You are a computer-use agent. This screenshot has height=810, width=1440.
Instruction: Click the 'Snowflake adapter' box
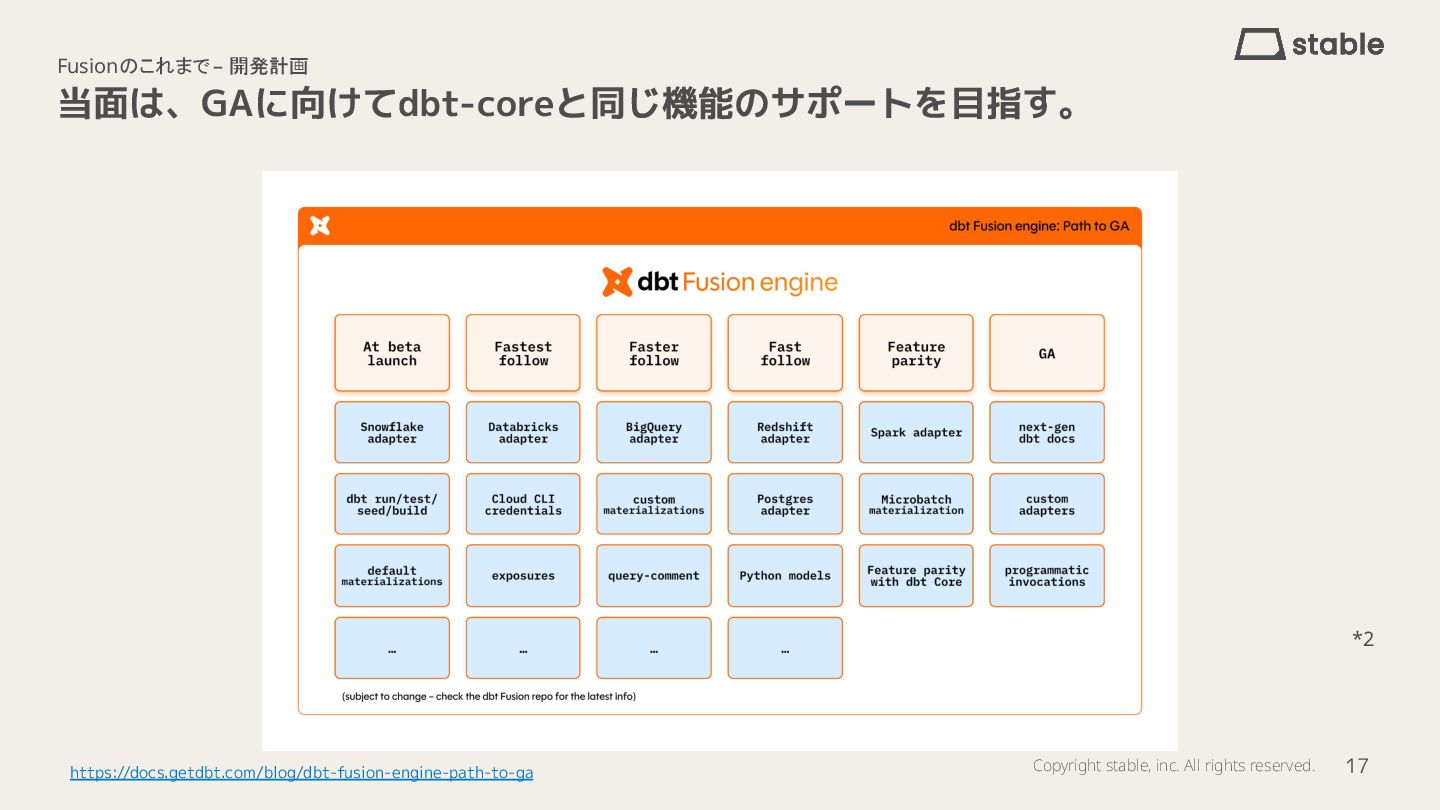(x=392, y=433)
